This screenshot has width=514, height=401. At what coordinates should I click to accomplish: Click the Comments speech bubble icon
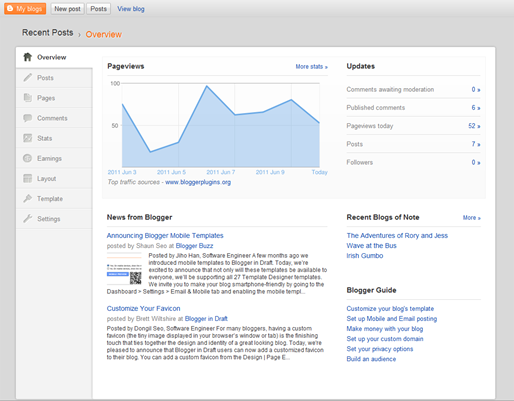pyautogui.click(x=28, y=118)
